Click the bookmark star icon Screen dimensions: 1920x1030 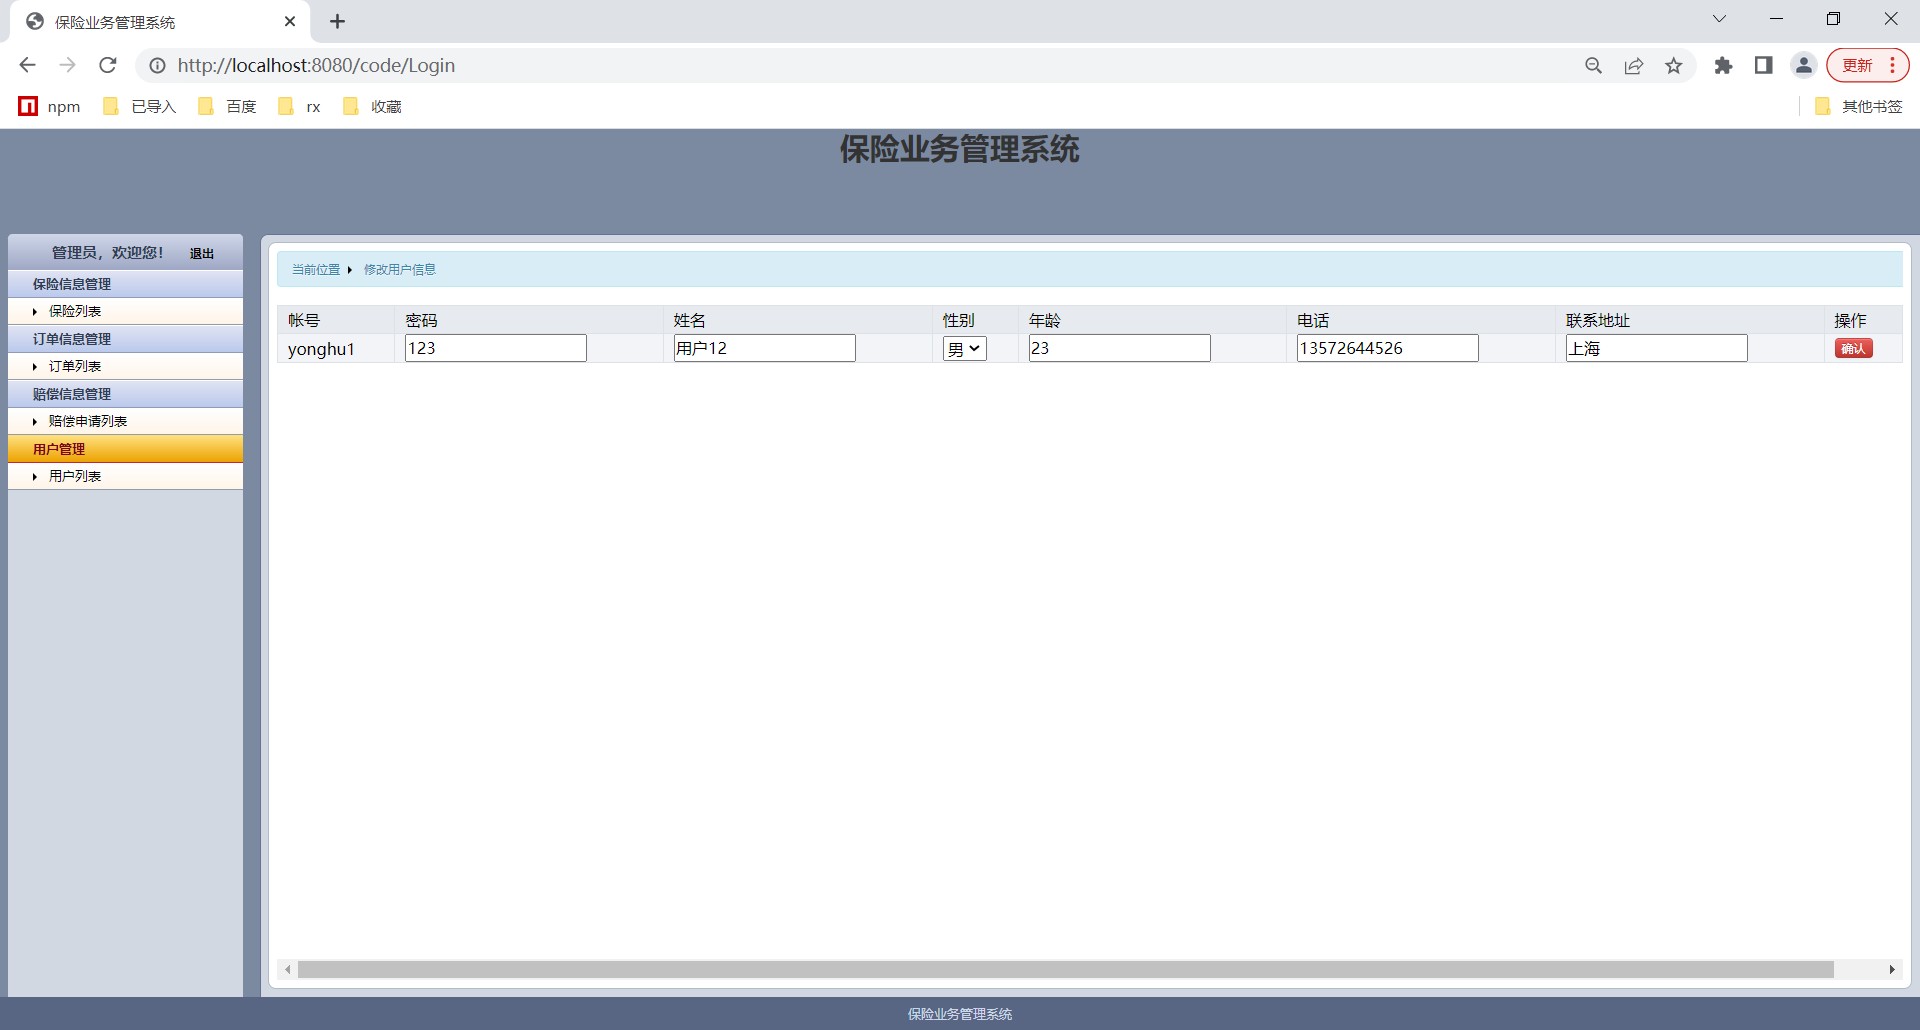tap(1673, 65)
